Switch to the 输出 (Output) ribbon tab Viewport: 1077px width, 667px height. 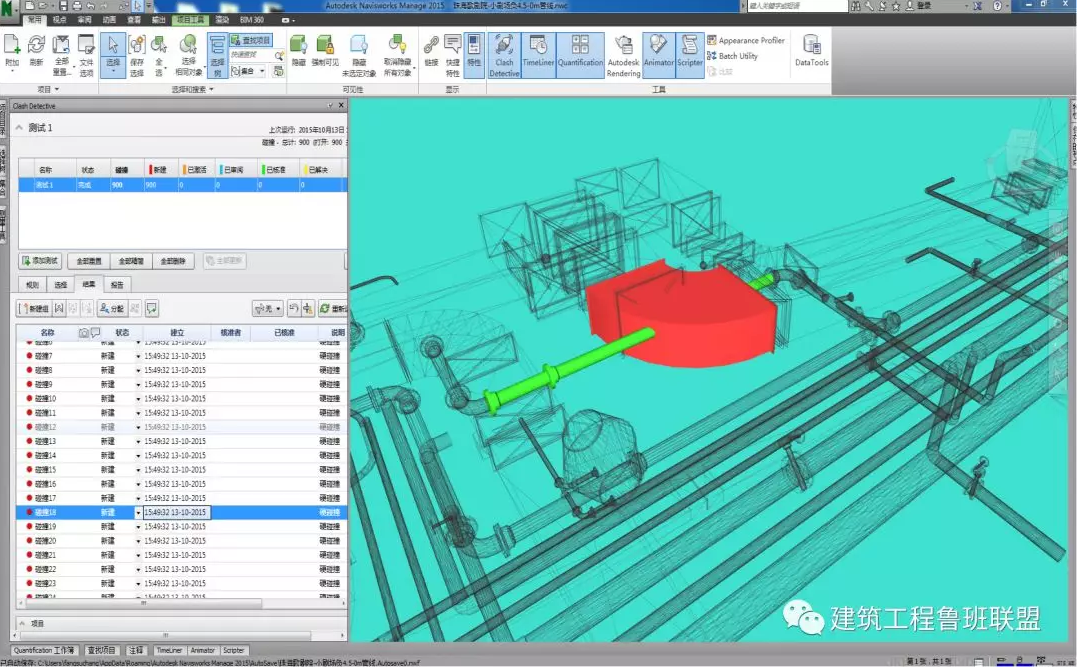(159, 20)
